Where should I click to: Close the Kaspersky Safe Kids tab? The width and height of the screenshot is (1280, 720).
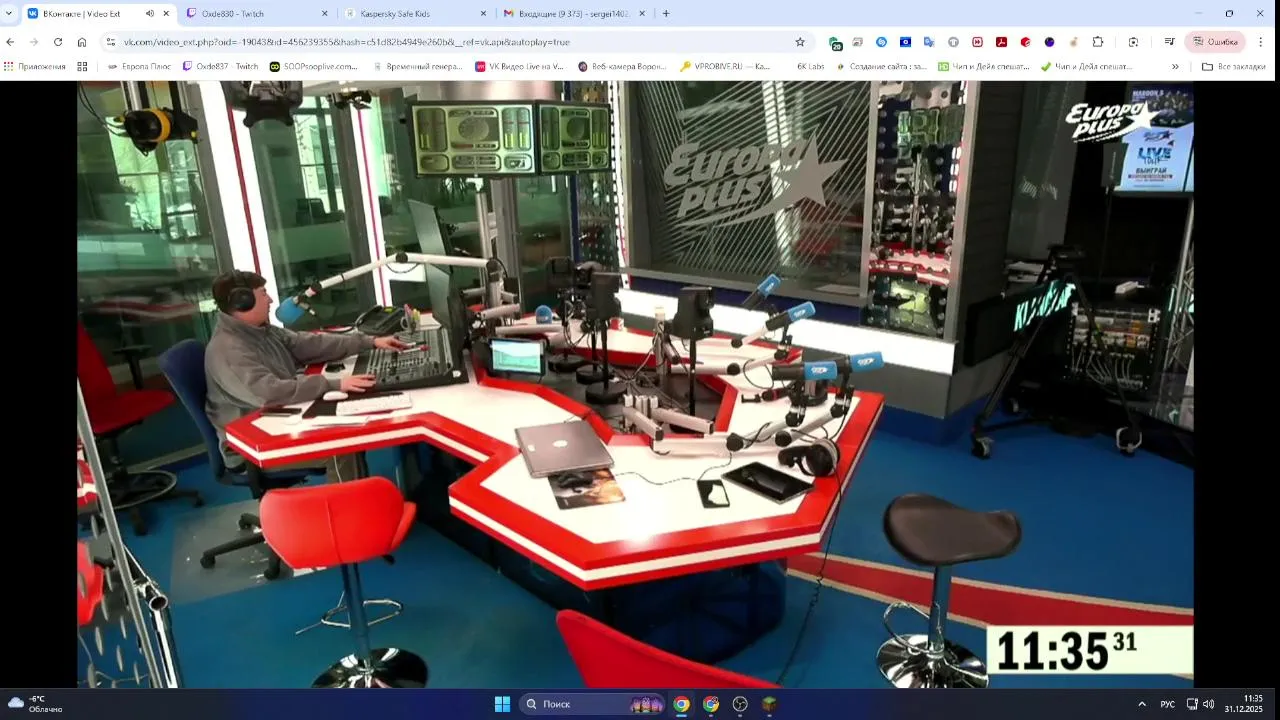point(483,13)
